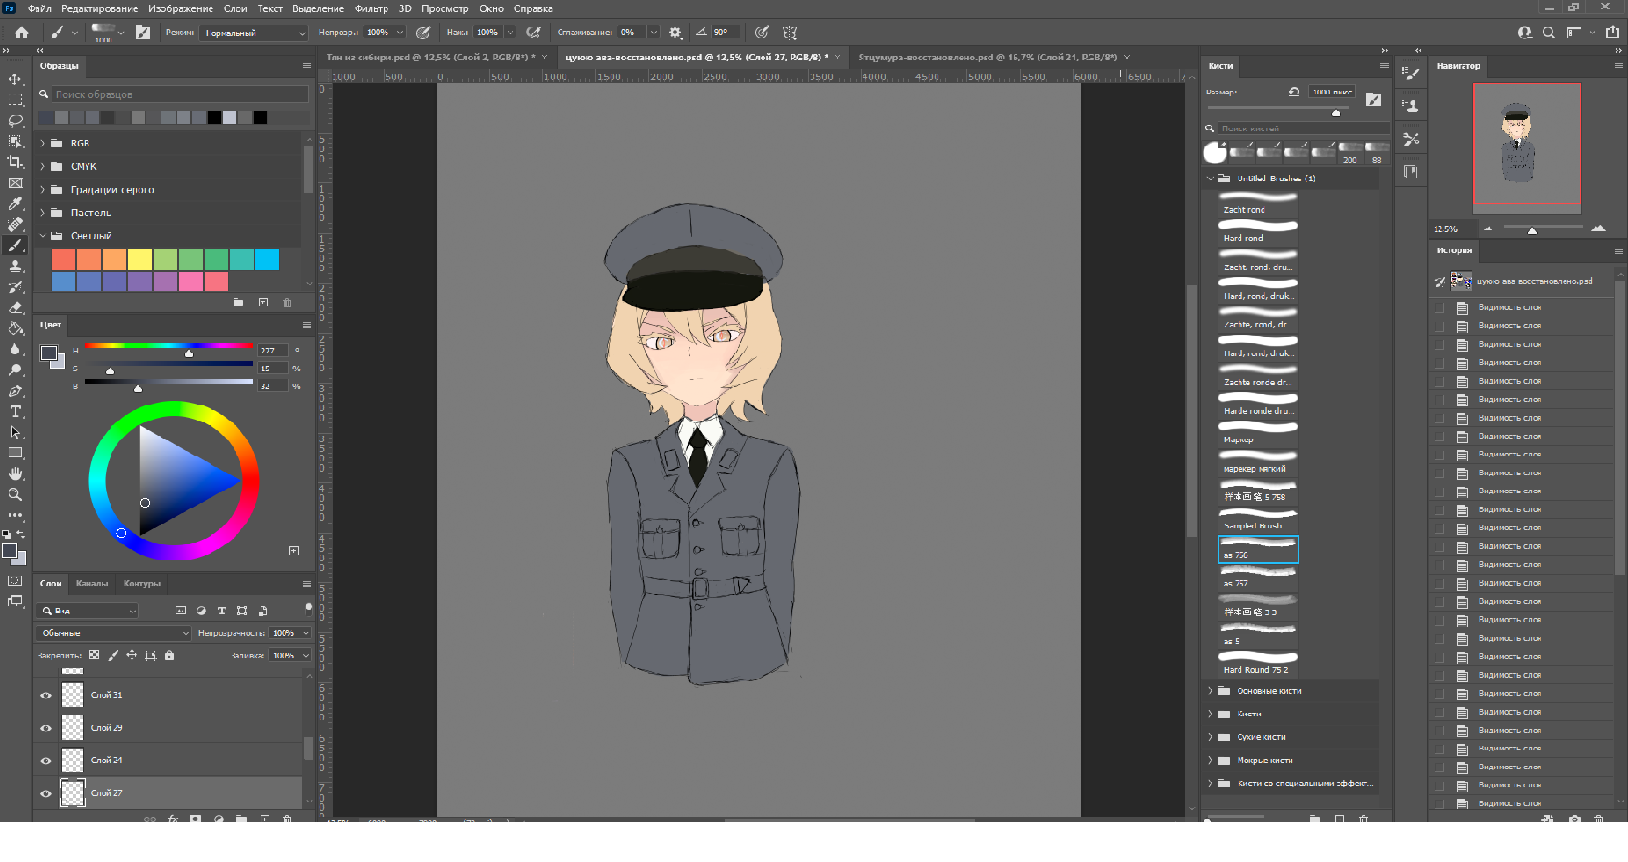
Task: Select the Hard rond brush preset
Action: tap(1257, 232)
